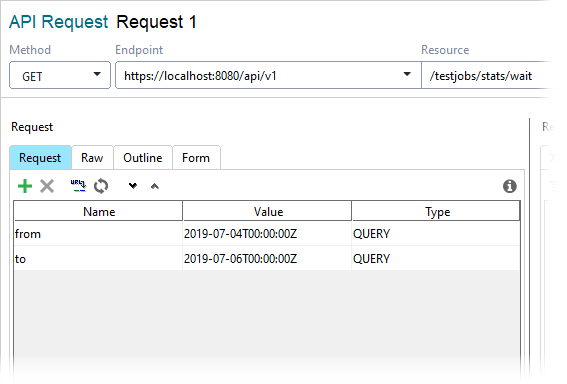Click value 2019-07-04T00:00:00Z

(x=240, y=234)
